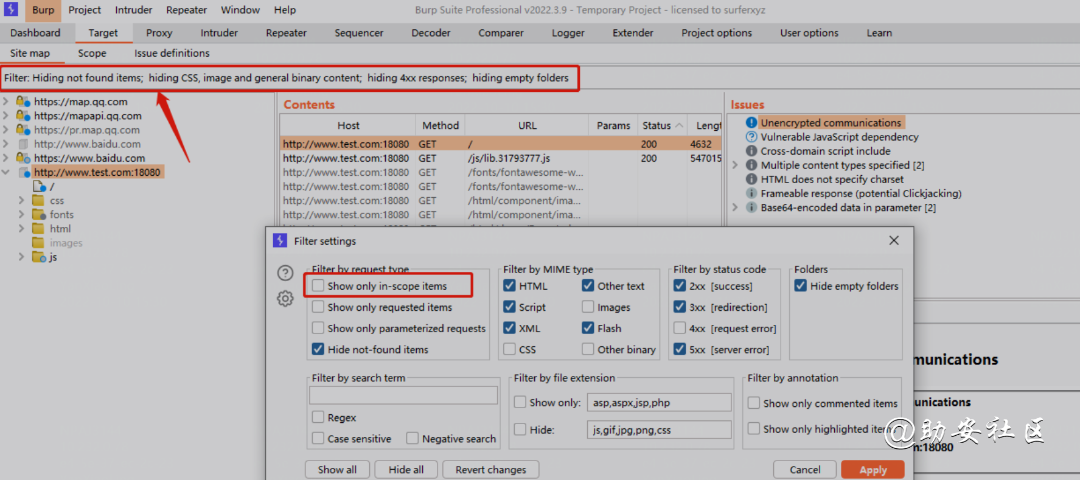Collapse the www.test.com:18080 node
The width and height of the screenshot is (1080, 480).
coord(6,172)
